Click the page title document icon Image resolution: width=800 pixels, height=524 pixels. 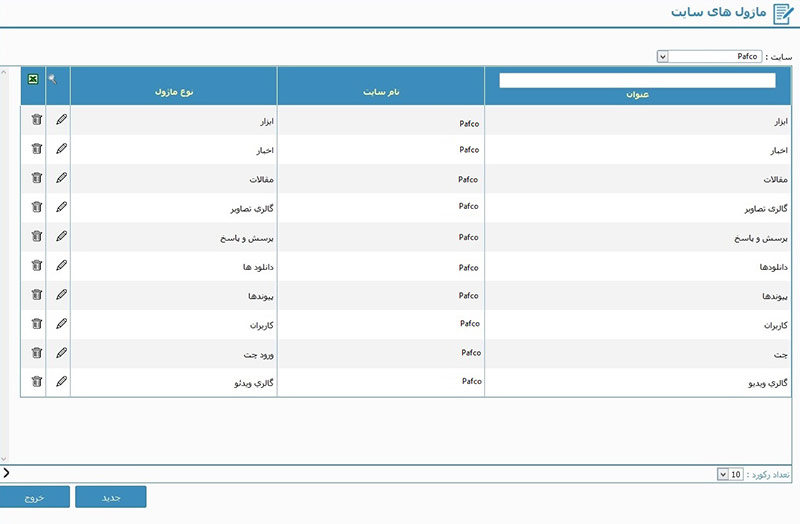point(783,13)
